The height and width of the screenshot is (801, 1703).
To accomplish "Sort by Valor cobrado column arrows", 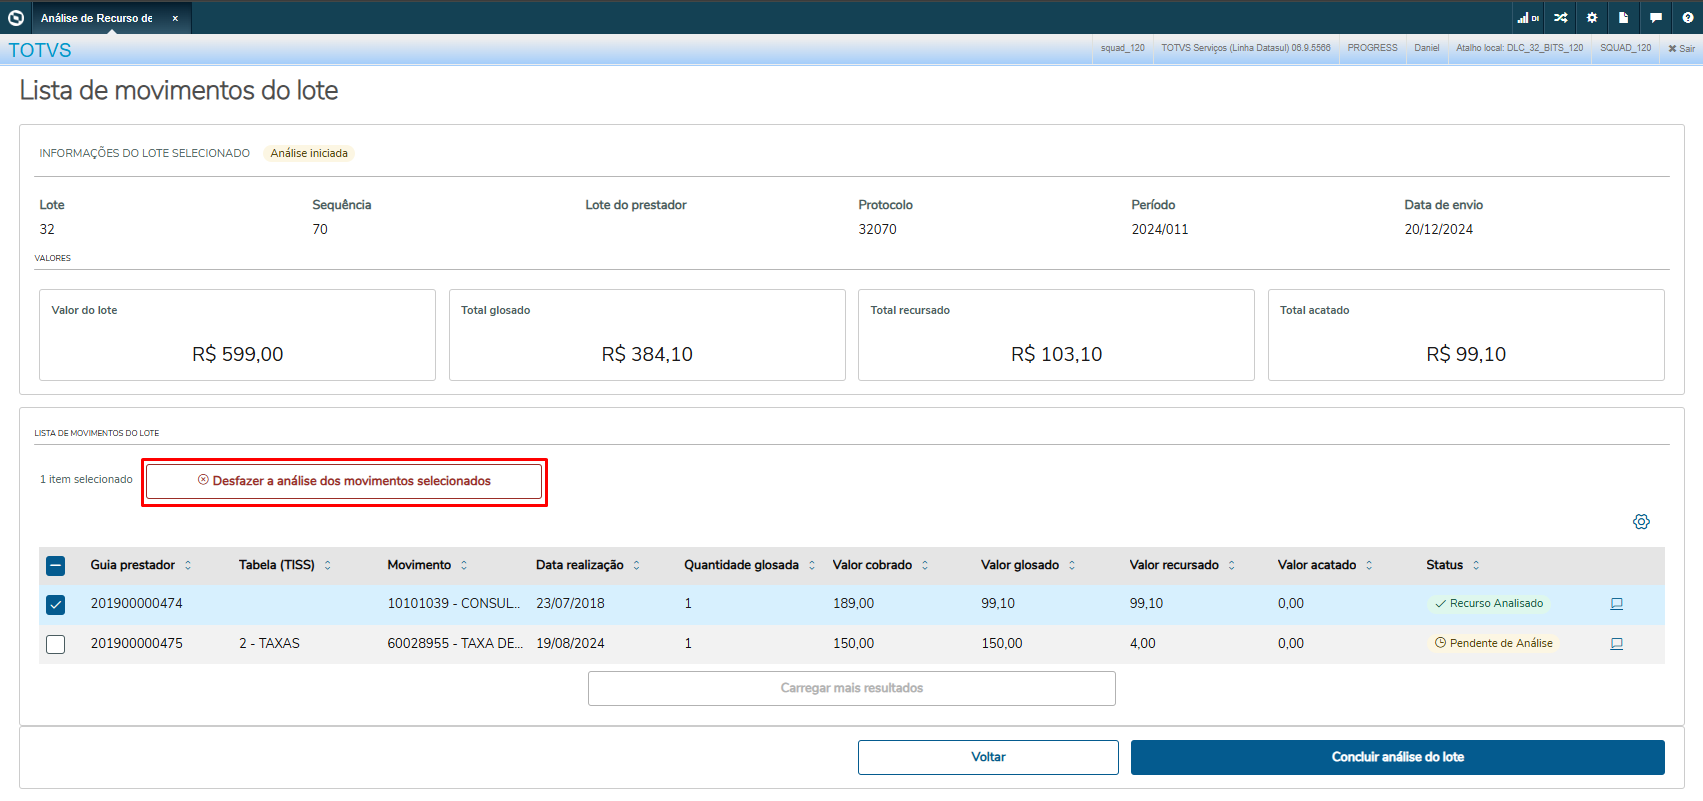I will pos(925,566).
